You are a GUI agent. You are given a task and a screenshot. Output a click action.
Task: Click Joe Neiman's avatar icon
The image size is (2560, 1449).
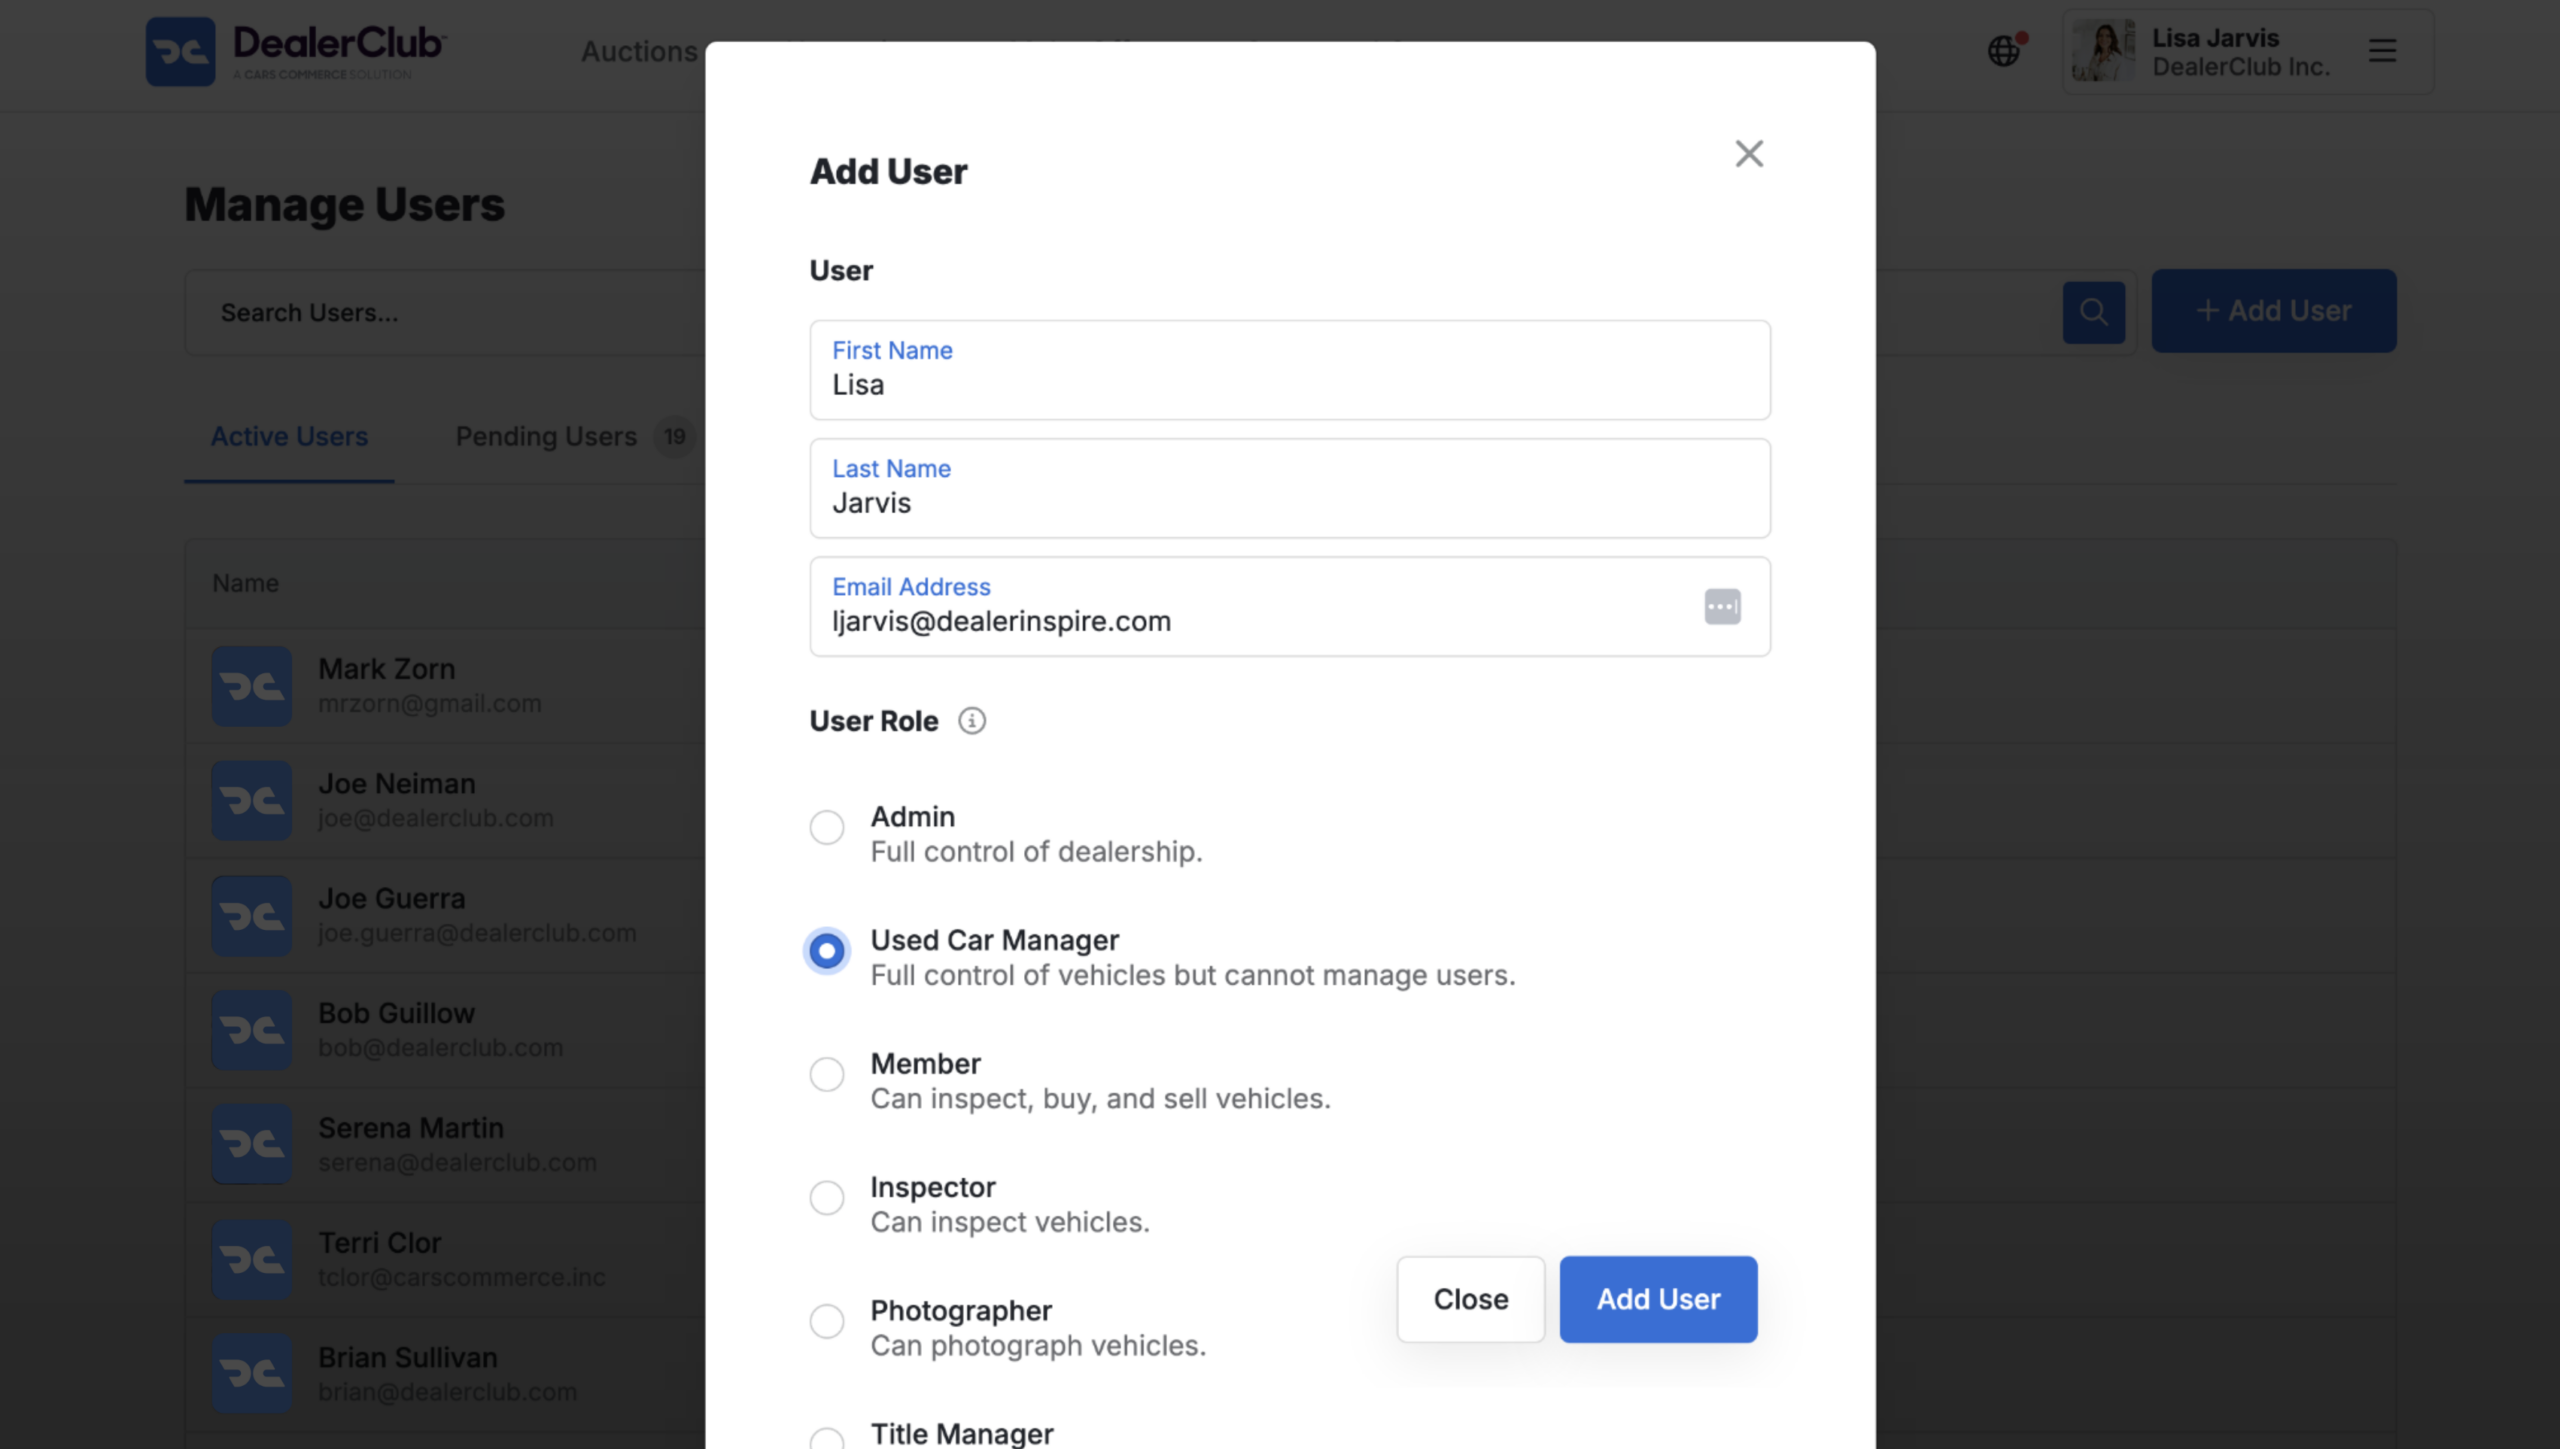pos(252,801)
